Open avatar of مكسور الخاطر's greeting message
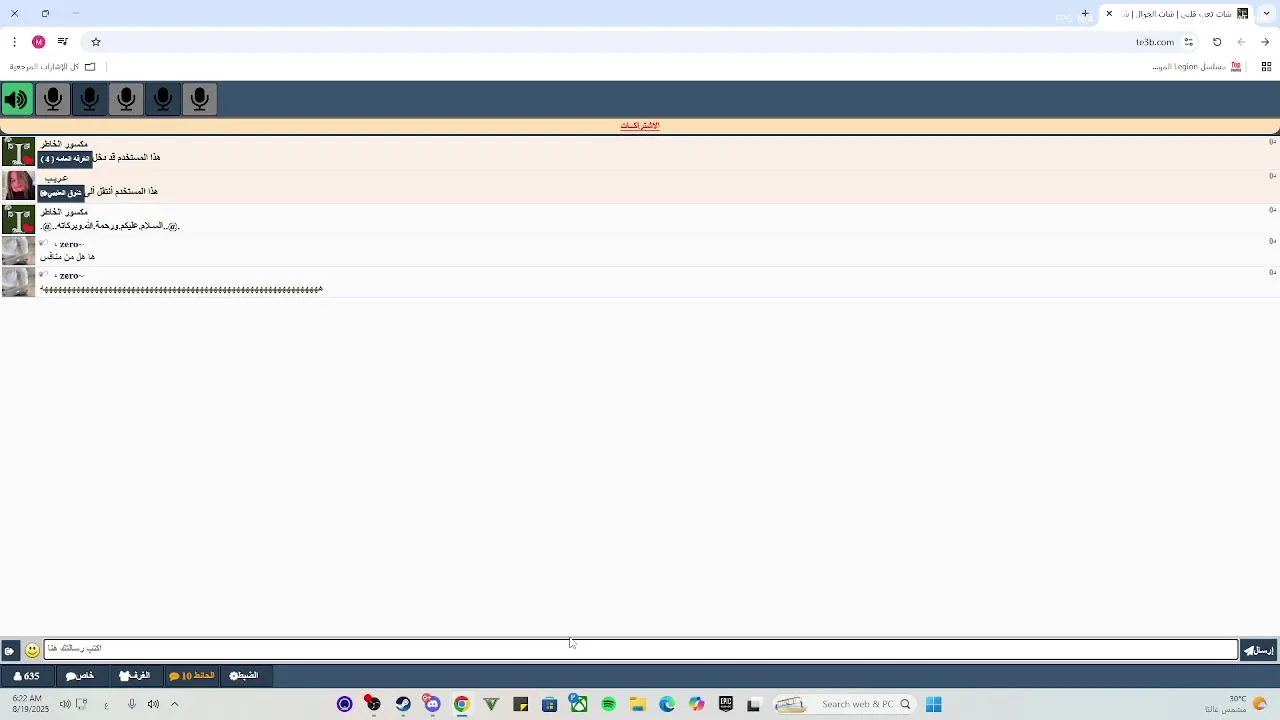This screenshot has width=1280, height=720. 18,220
